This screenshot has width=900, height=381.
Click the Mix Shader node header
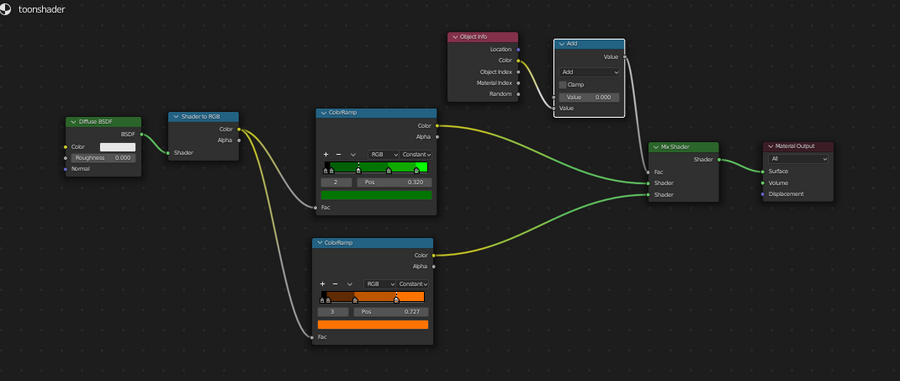click(x=683, y=147)
